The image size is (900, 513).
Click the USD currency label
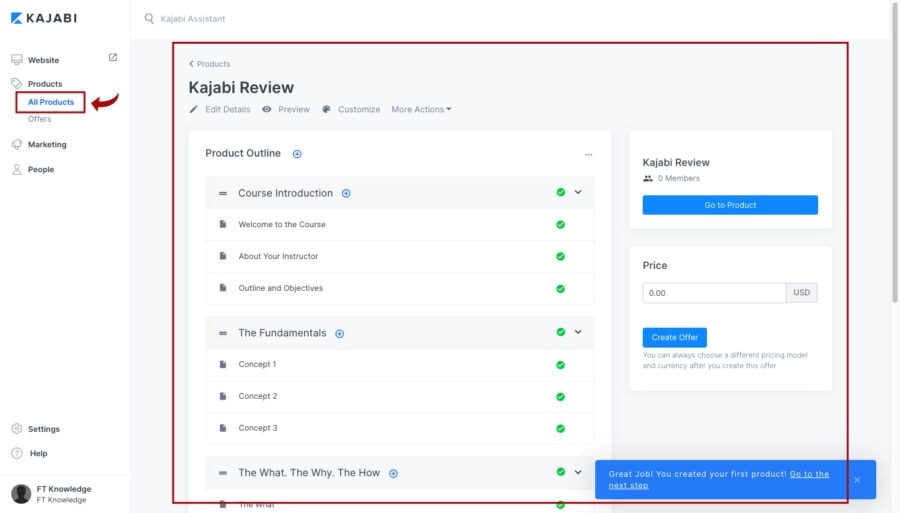pos(801,293)
